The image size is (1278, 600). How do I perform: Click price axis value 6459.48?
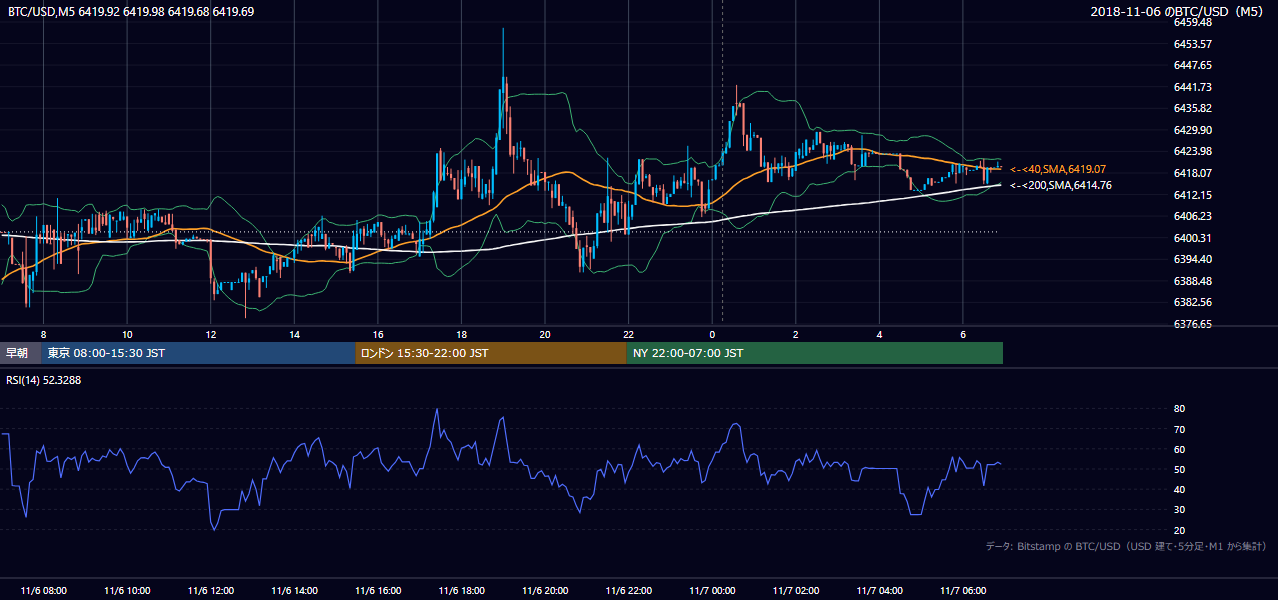pos(1192,22)
